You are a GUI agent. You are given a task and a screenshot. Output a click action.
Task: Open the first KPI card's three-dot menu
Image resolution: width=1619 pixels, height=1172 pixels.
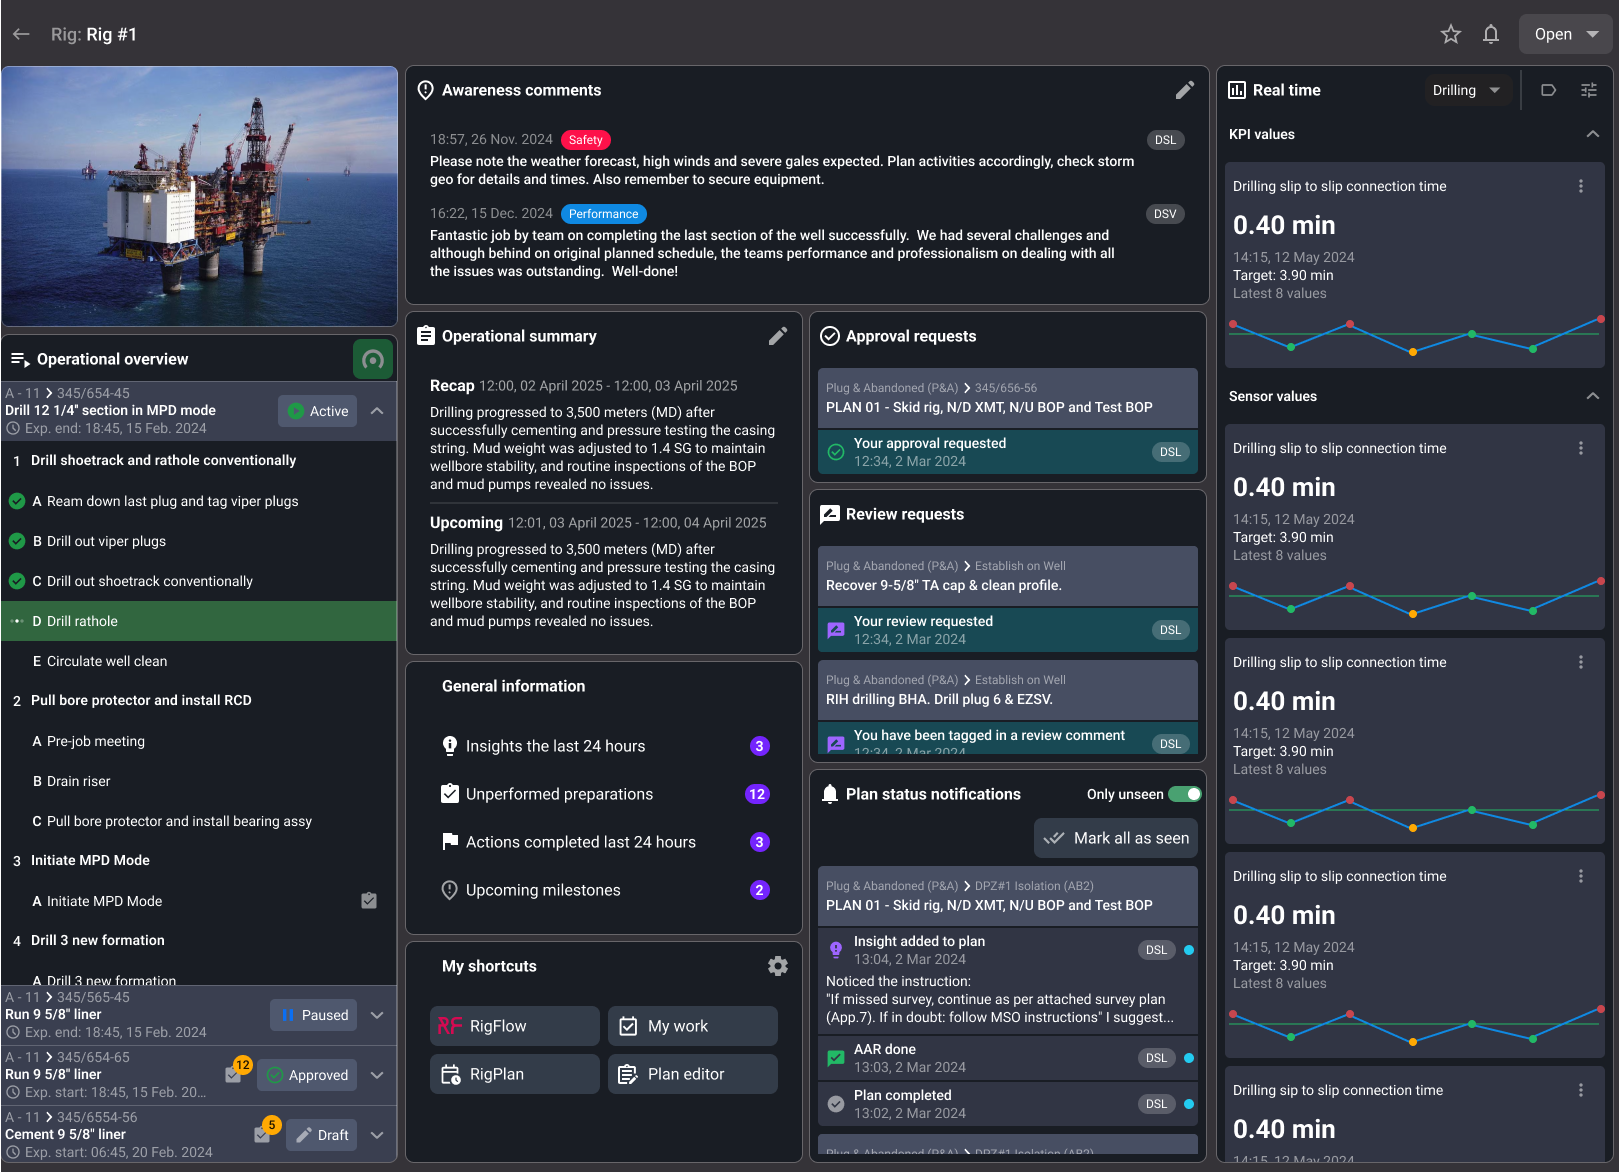[1580, 186]
